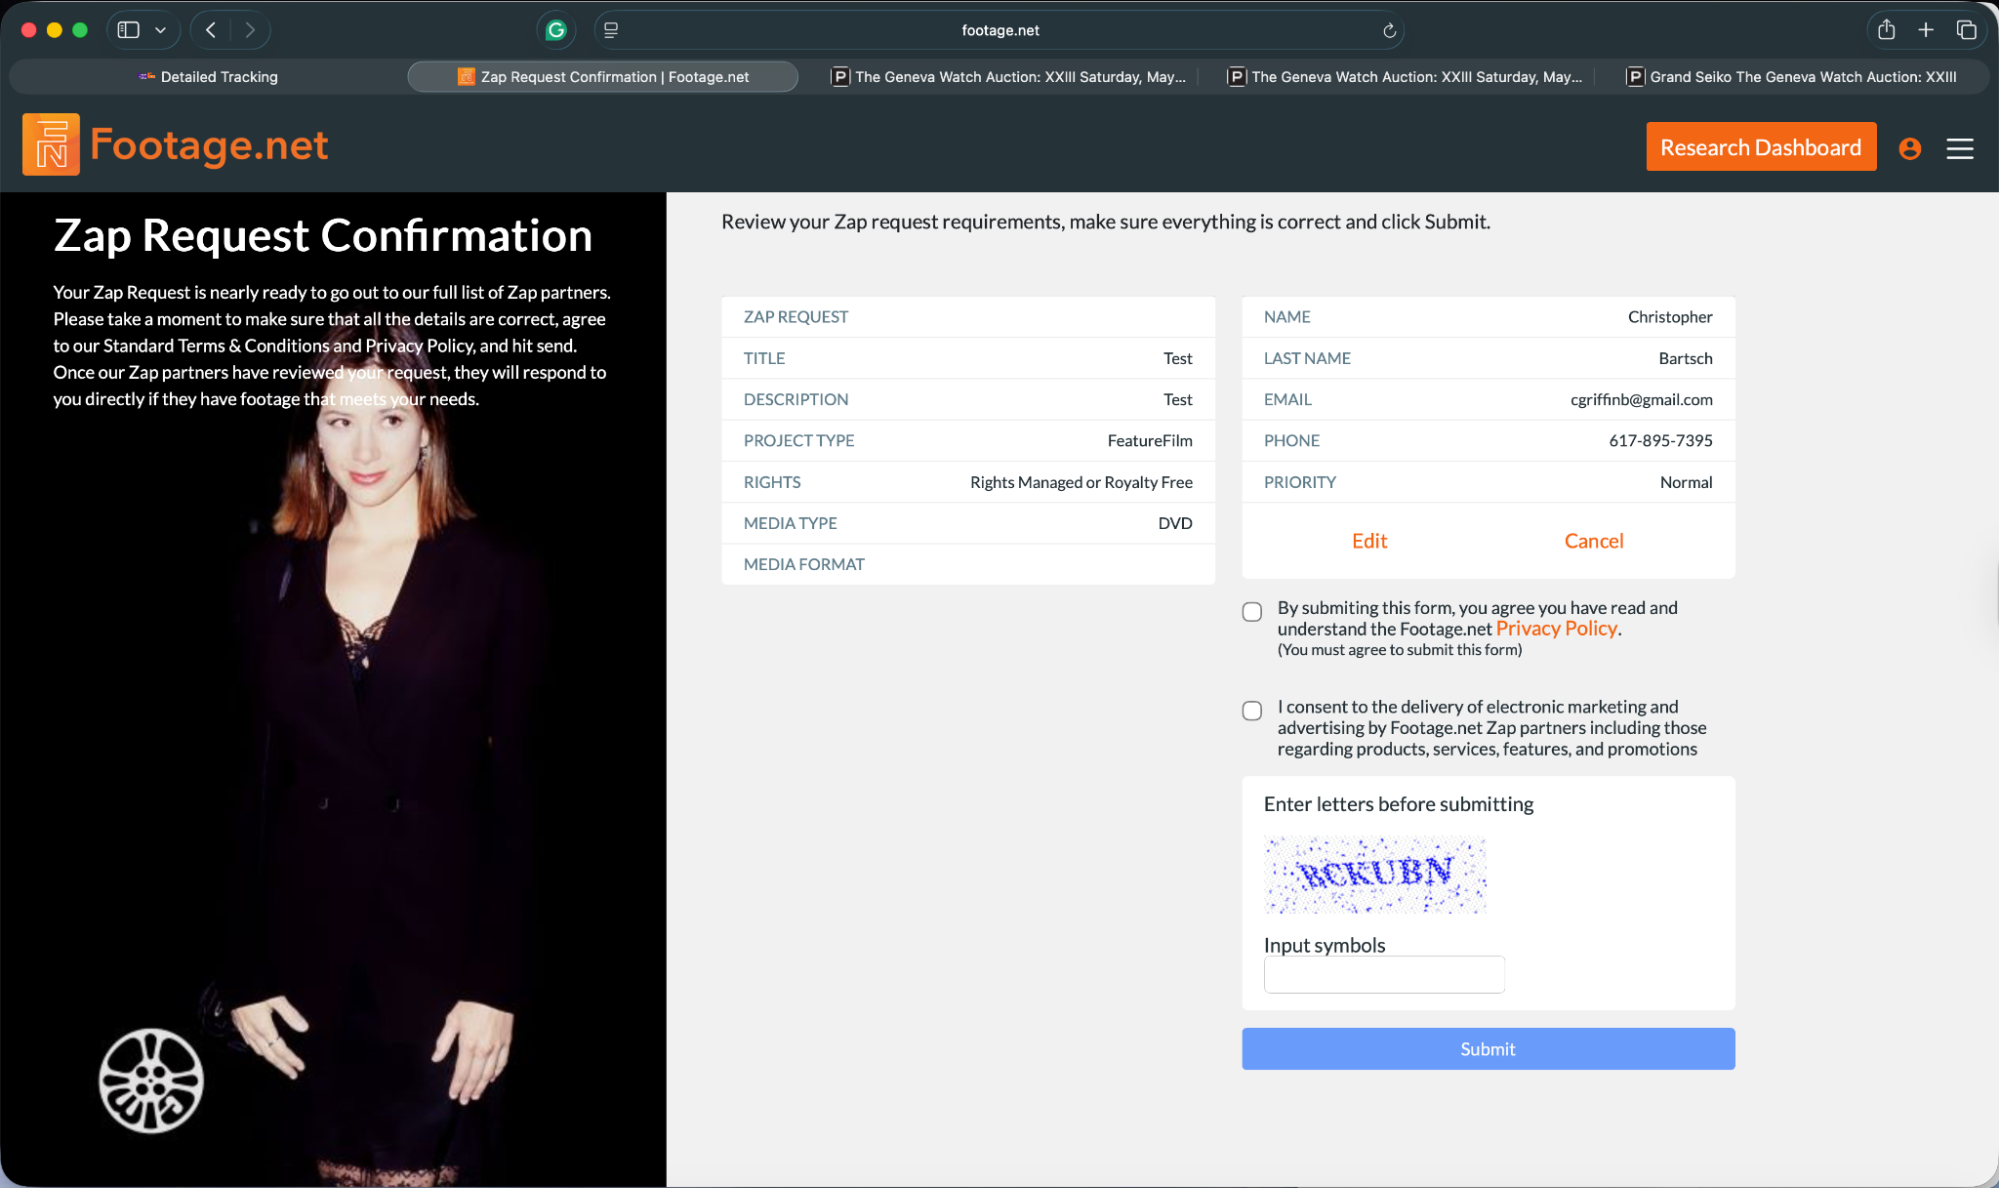The width and height of the screenshot is (1999, 1188).
Task: Click the film reel logo on photo
Action: 151,1081
